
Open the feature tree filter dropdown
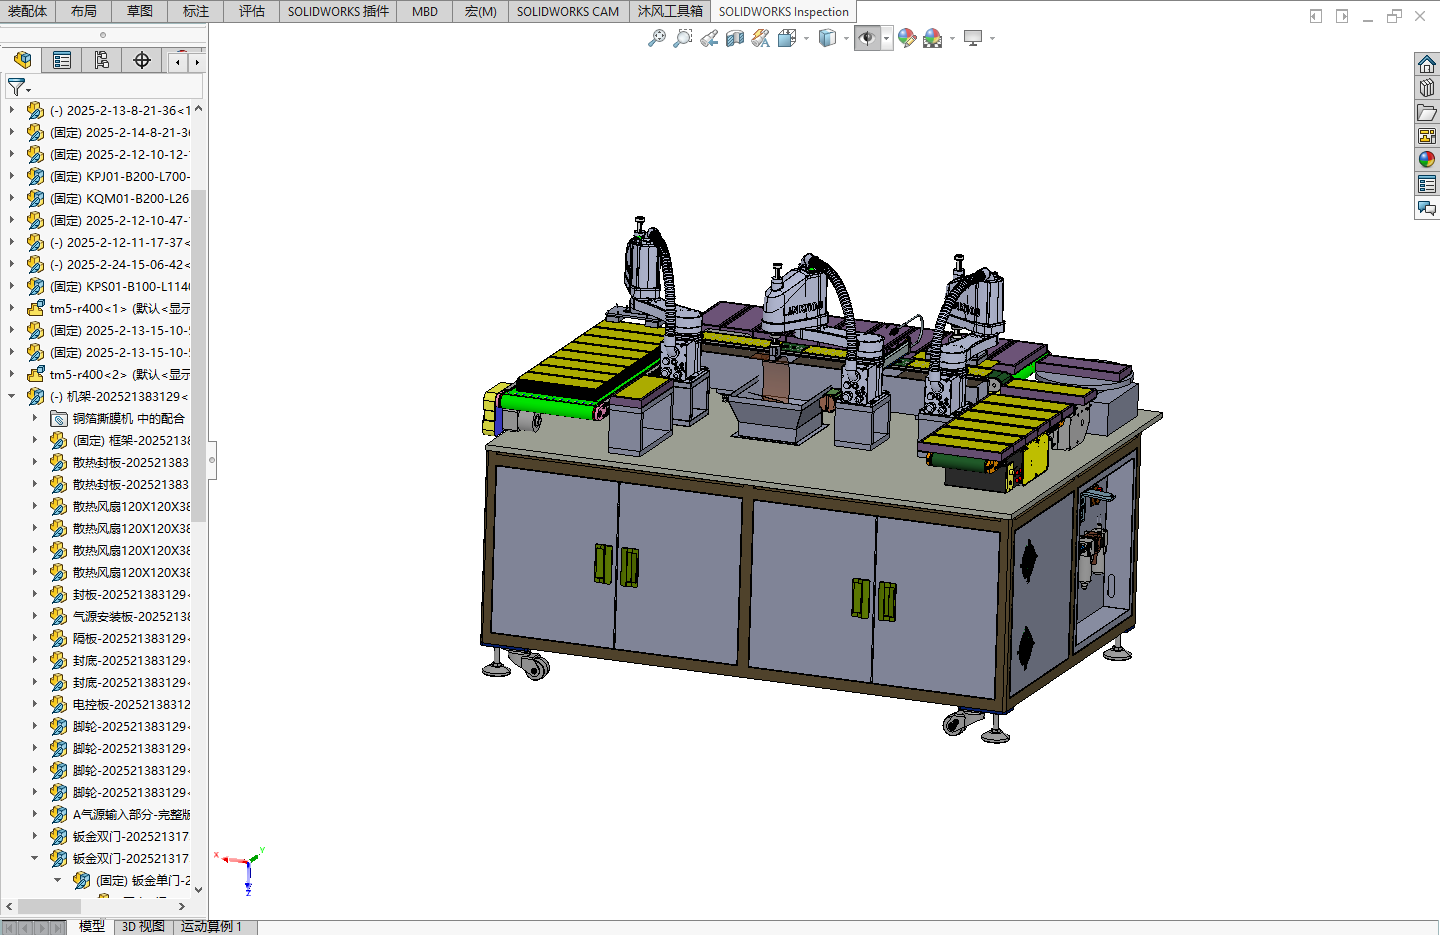pos(19,88)
